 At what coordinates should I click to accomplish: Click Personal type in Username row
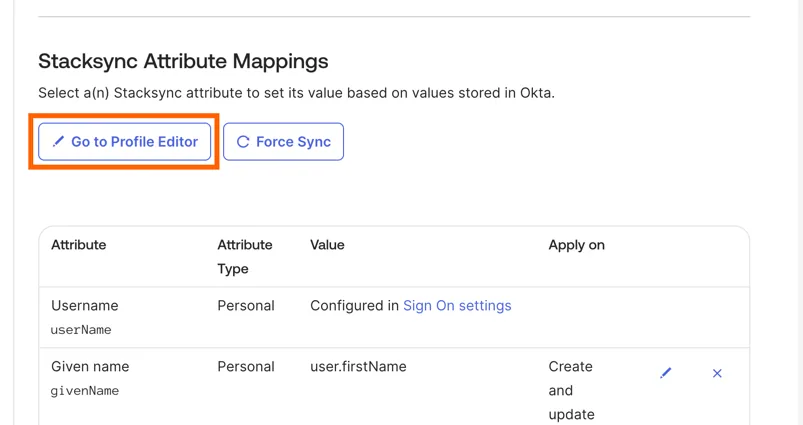coord(246,306)
